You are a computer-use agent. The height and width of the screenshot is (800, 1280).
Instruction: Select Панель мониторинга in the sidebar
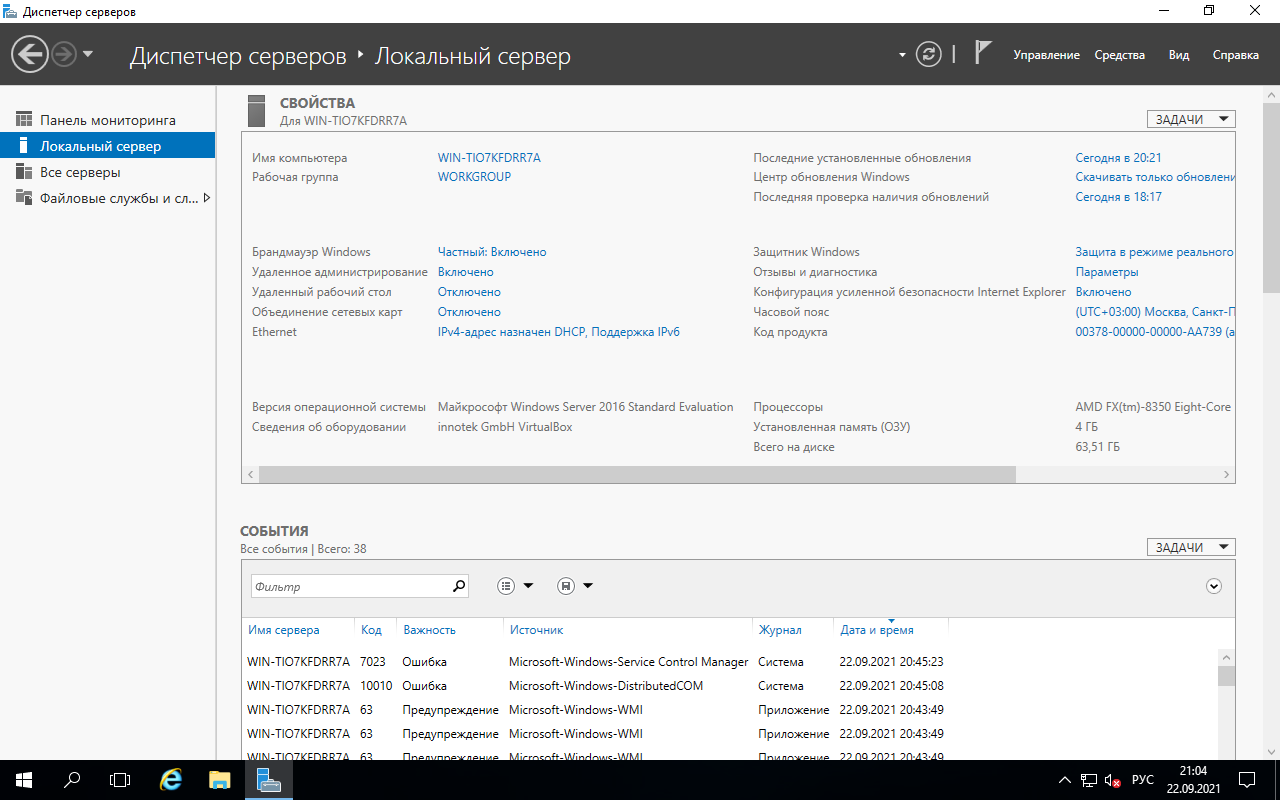point(108,120)
